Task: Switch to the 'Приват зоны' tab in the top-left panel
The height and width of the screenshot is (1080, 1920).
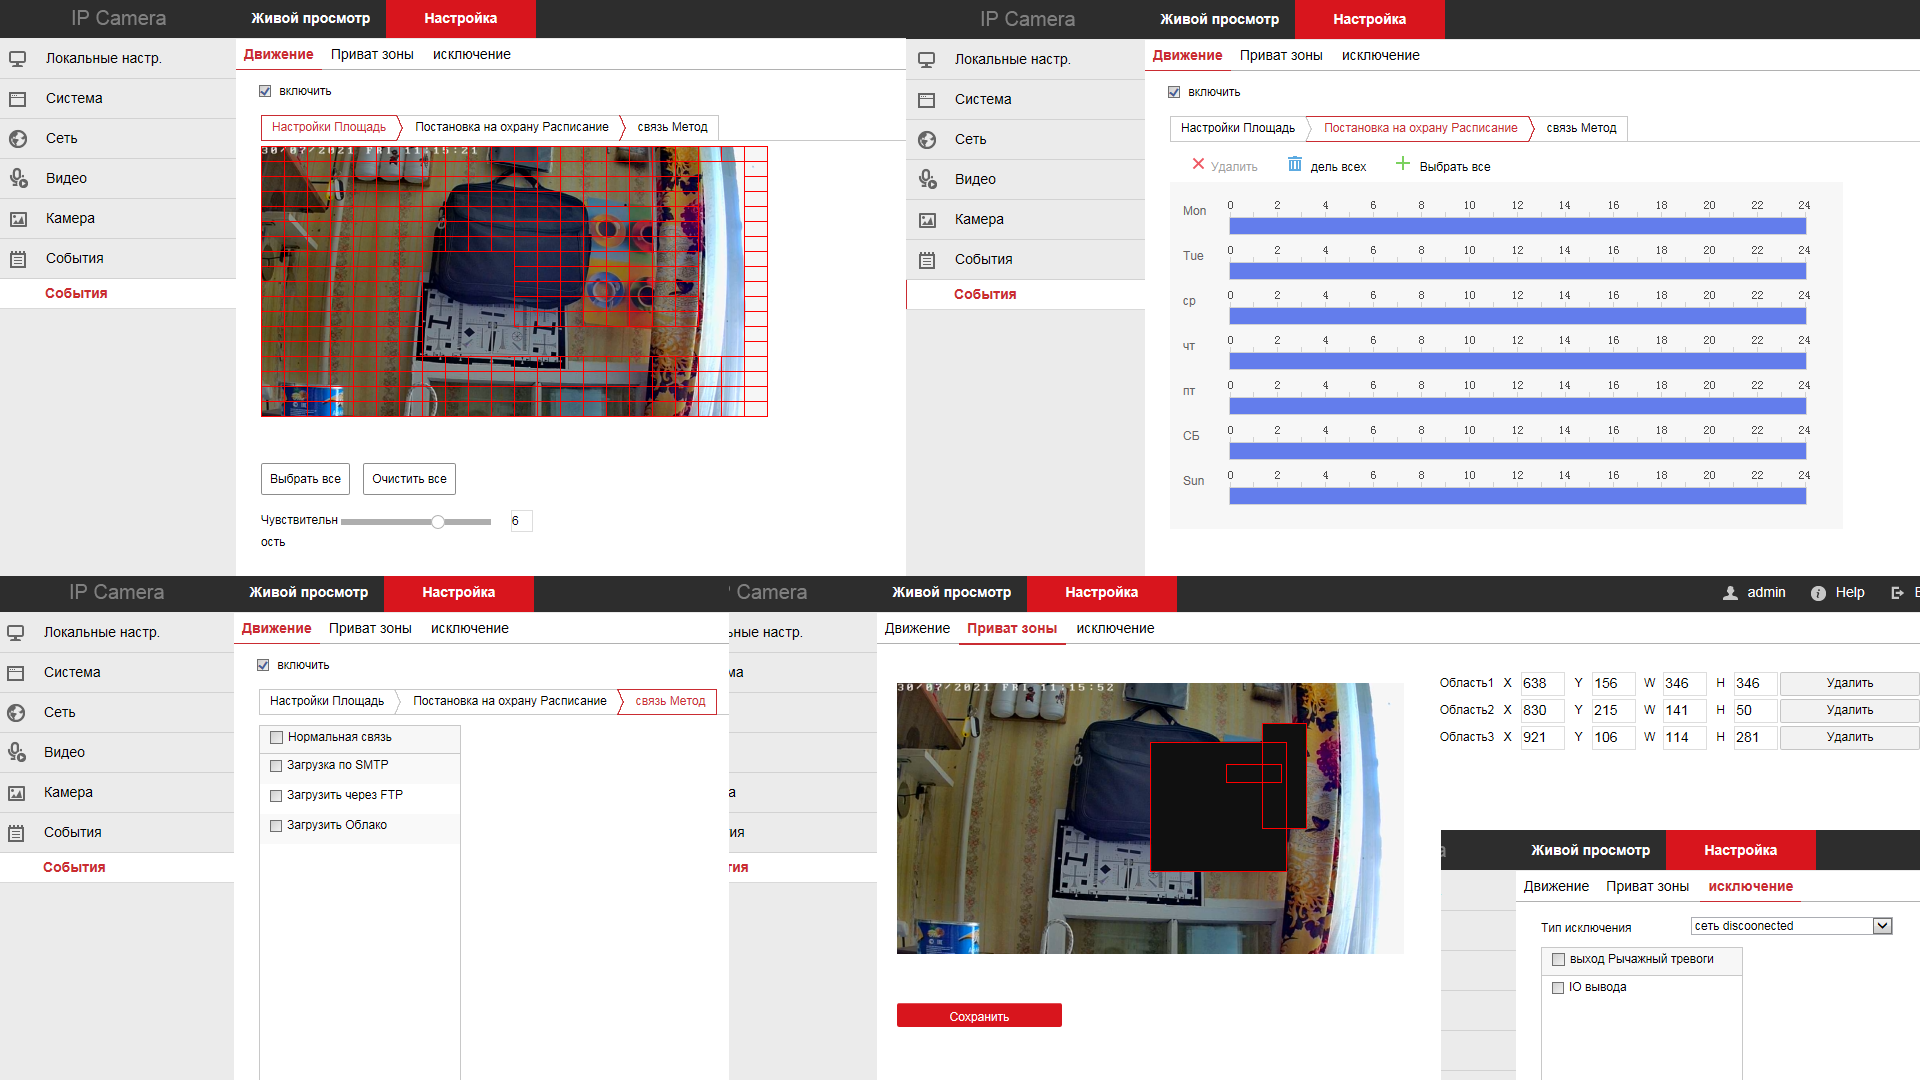Action: pos(372,54)
